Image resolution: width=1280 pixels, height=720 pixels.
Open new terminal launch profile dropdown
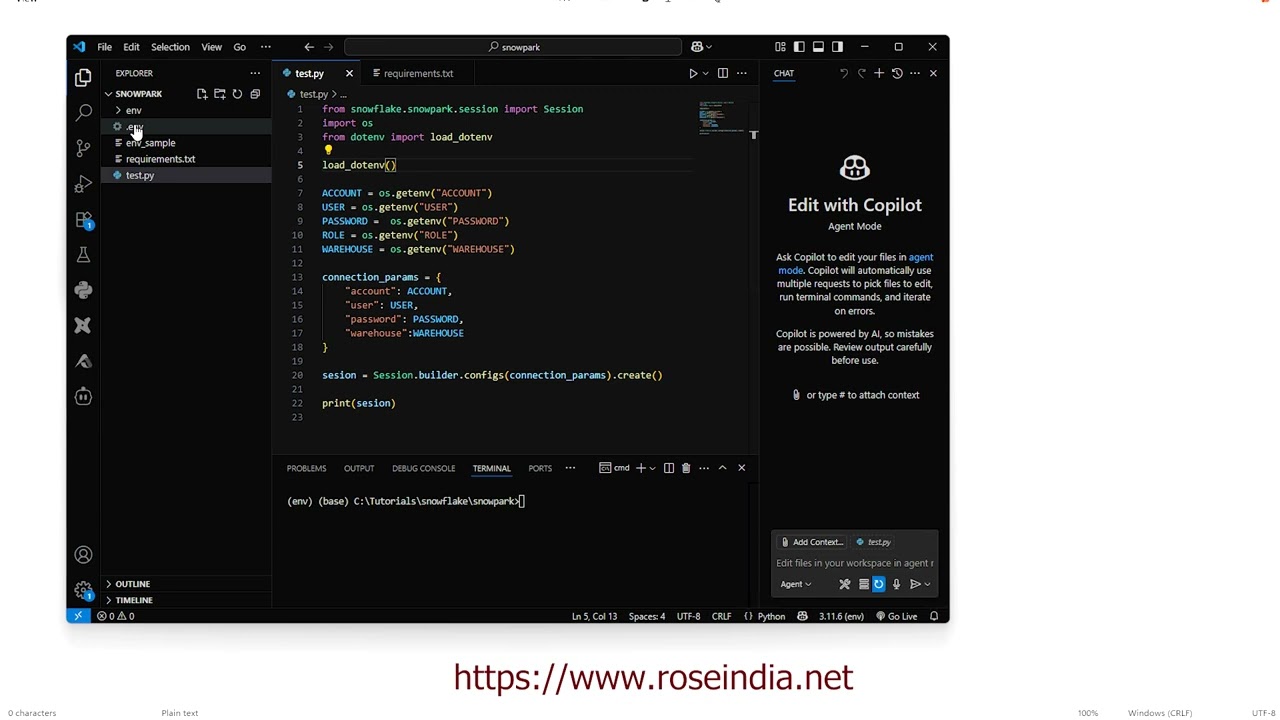pyautogui.click(x=652, y=468)
